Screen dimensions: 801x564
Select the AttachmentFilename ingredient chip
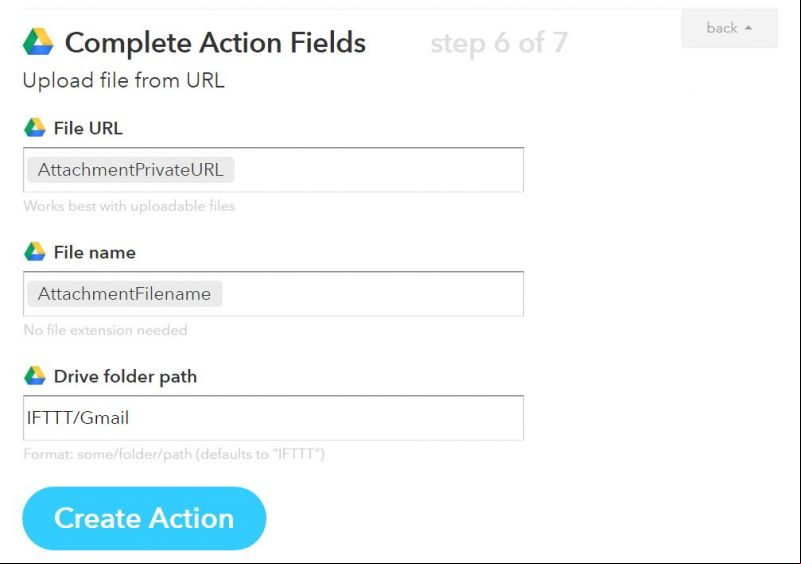point(125,294)
